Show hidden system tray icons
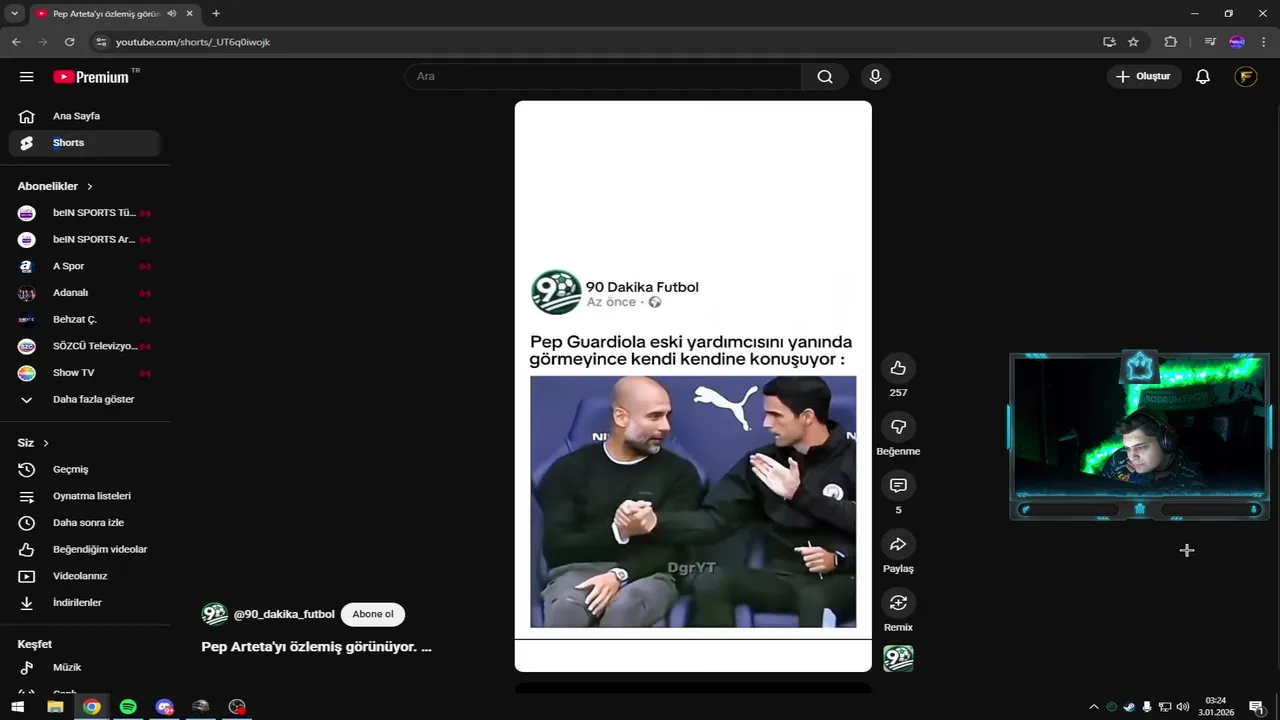 click(1093, 707)
